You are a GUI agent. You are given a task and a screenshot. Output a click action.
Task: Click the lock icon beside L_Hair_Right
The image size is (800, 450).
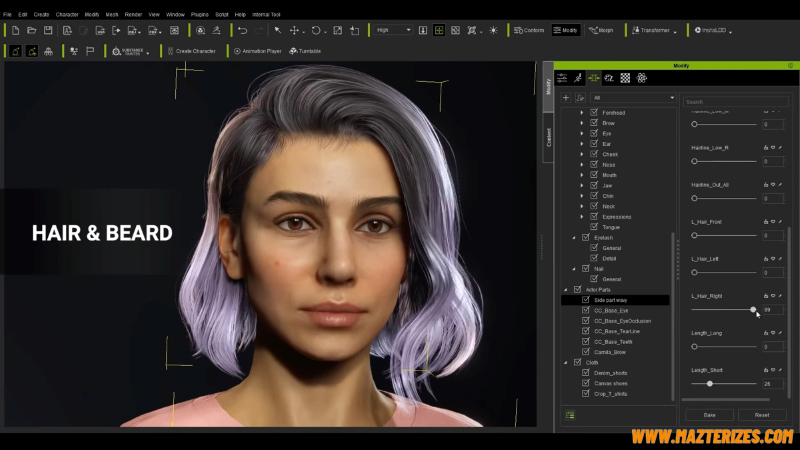[766, 296]
